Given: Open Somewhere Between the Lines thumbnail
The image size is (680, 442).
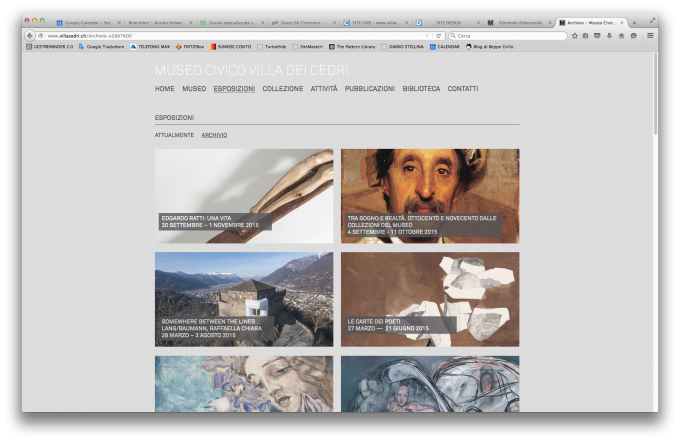Looking at the screenshot, I should point(244,299).
